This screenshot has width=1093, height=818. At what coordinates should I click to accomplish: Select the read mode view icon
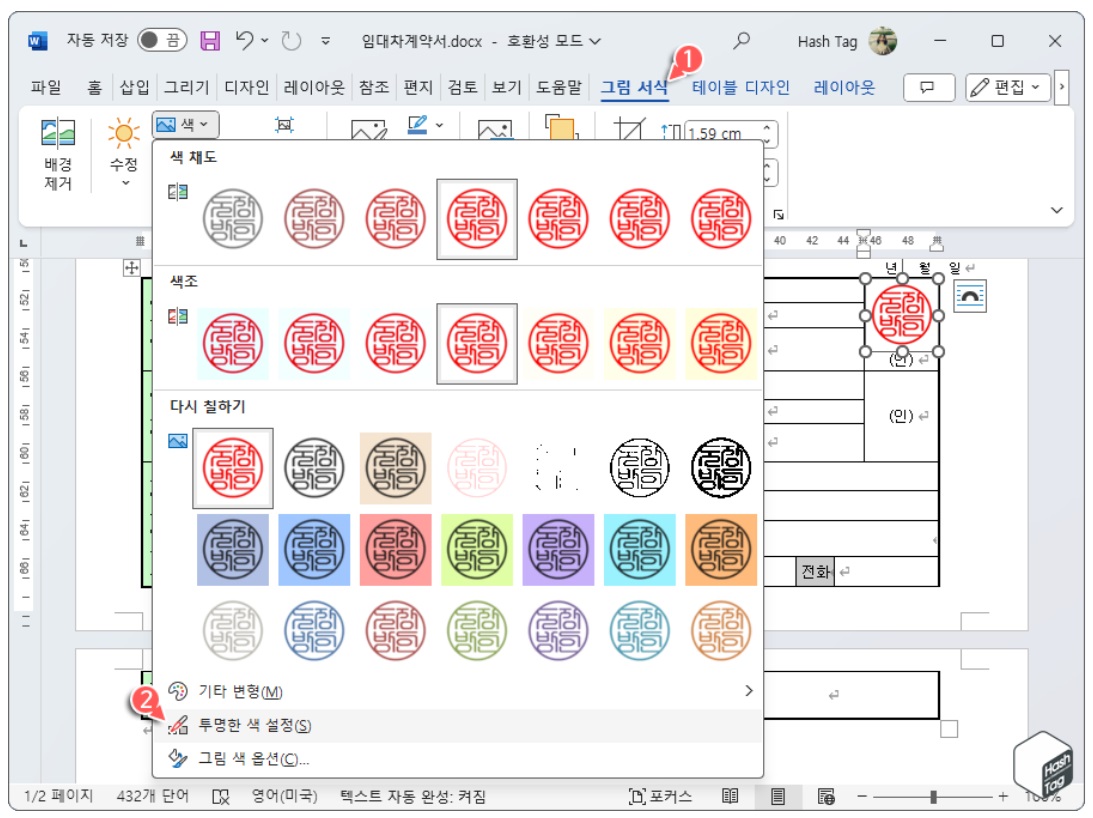pyautogui.click(x=730, y=796)
